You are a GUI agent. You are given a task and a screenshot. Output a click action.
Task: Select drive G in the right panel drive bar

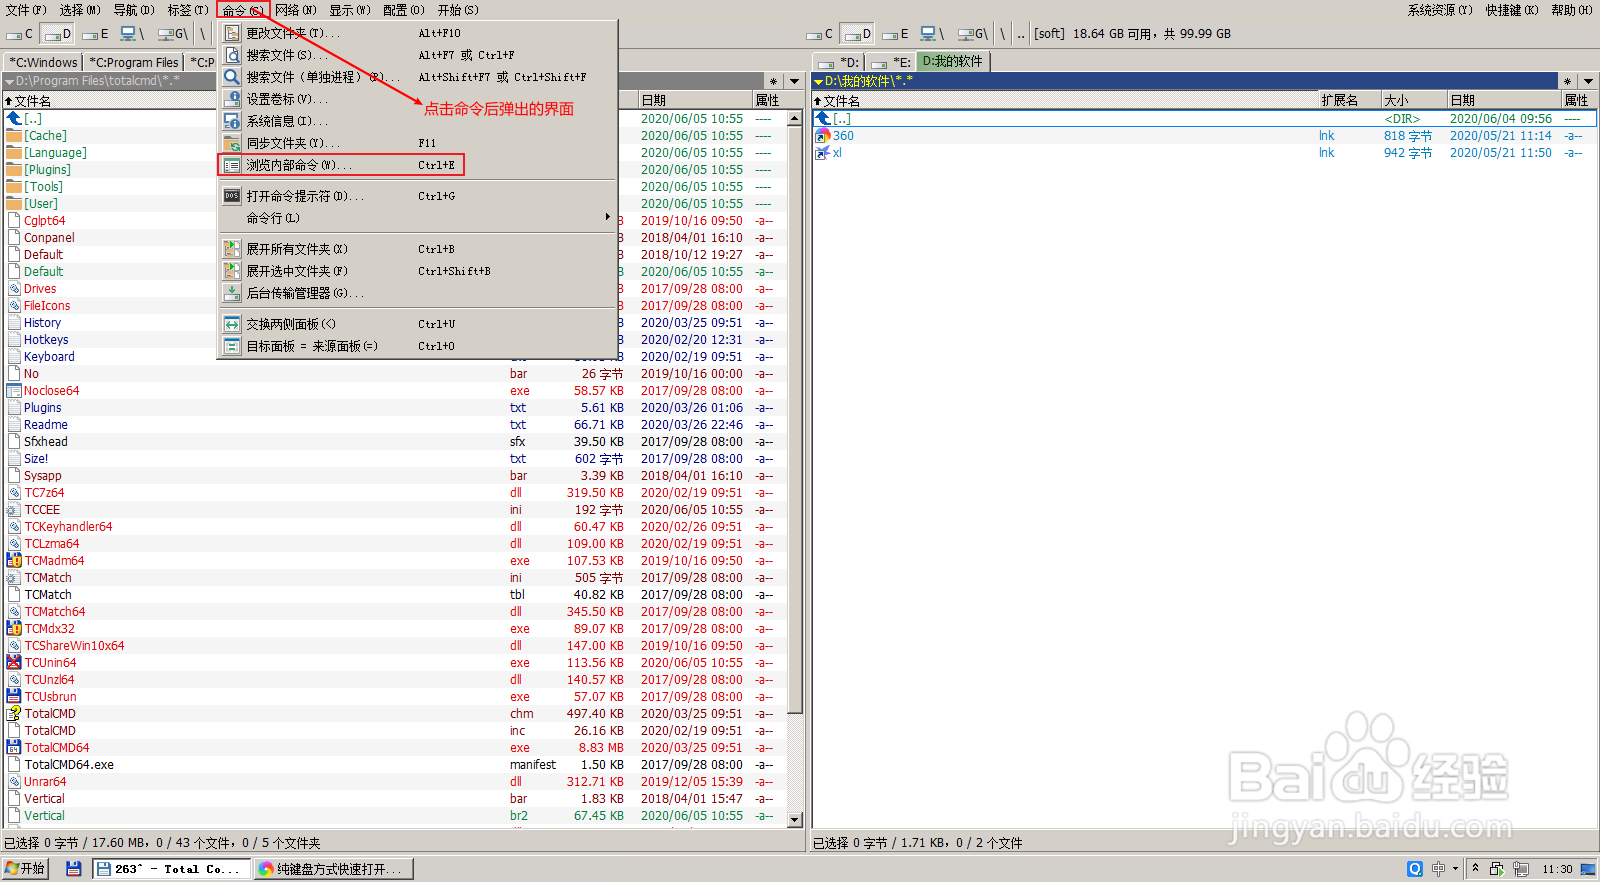click(x=973, y=34)
